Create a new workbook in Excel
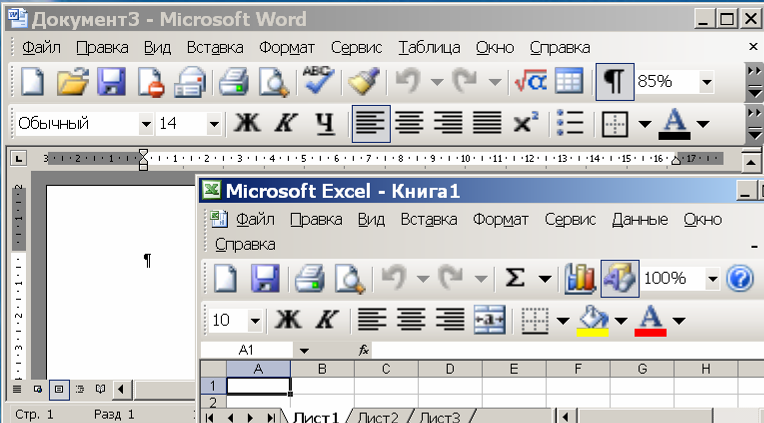The height and width of the screenshot is (423, 764). (226, 278)
